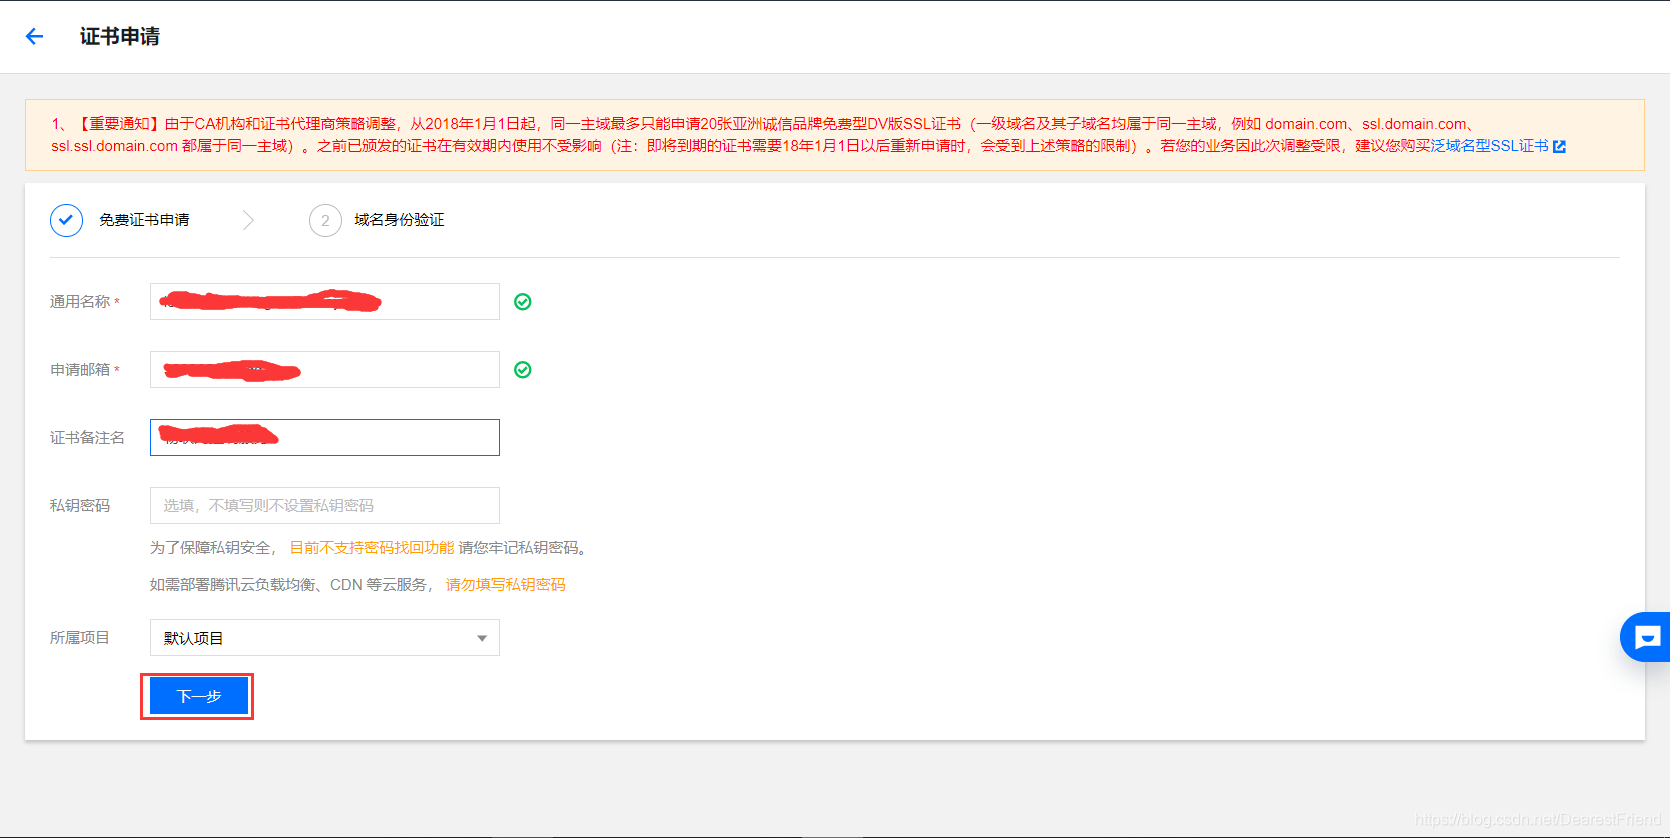Click the 所属项目 field label

point(80,638)
